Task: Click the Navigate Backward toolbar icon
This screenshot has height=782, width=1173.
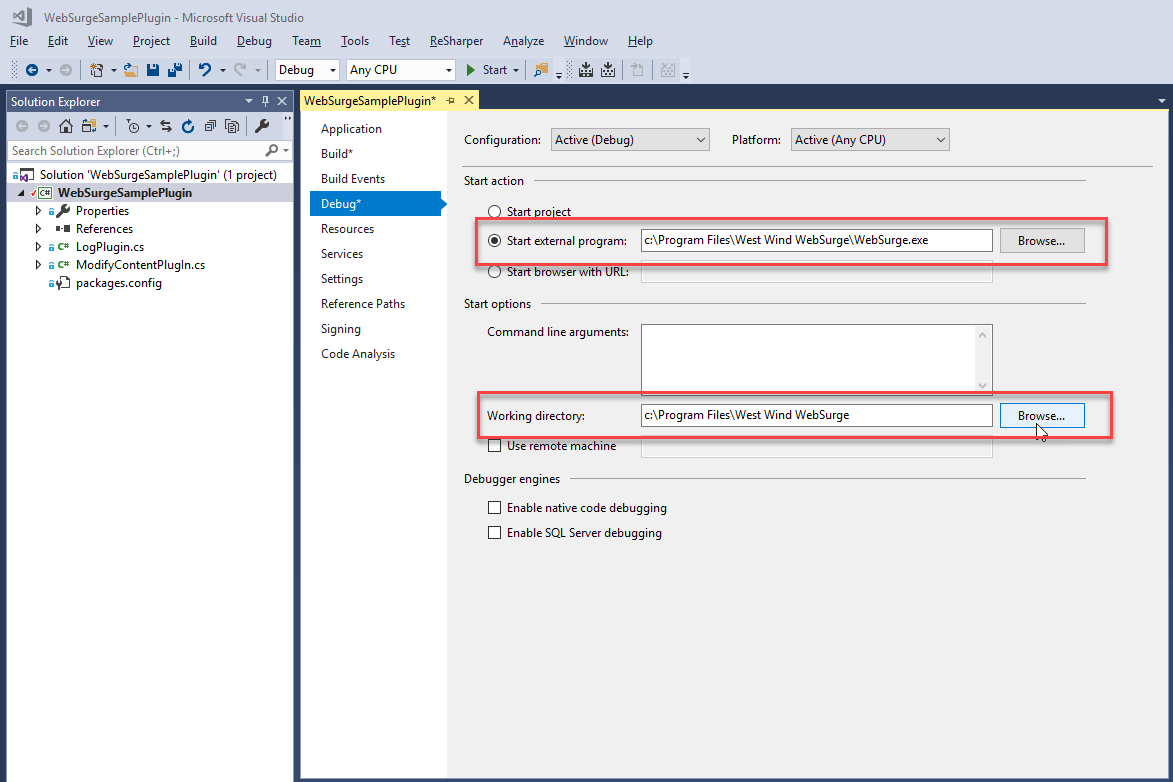Action: coord(31,70)
